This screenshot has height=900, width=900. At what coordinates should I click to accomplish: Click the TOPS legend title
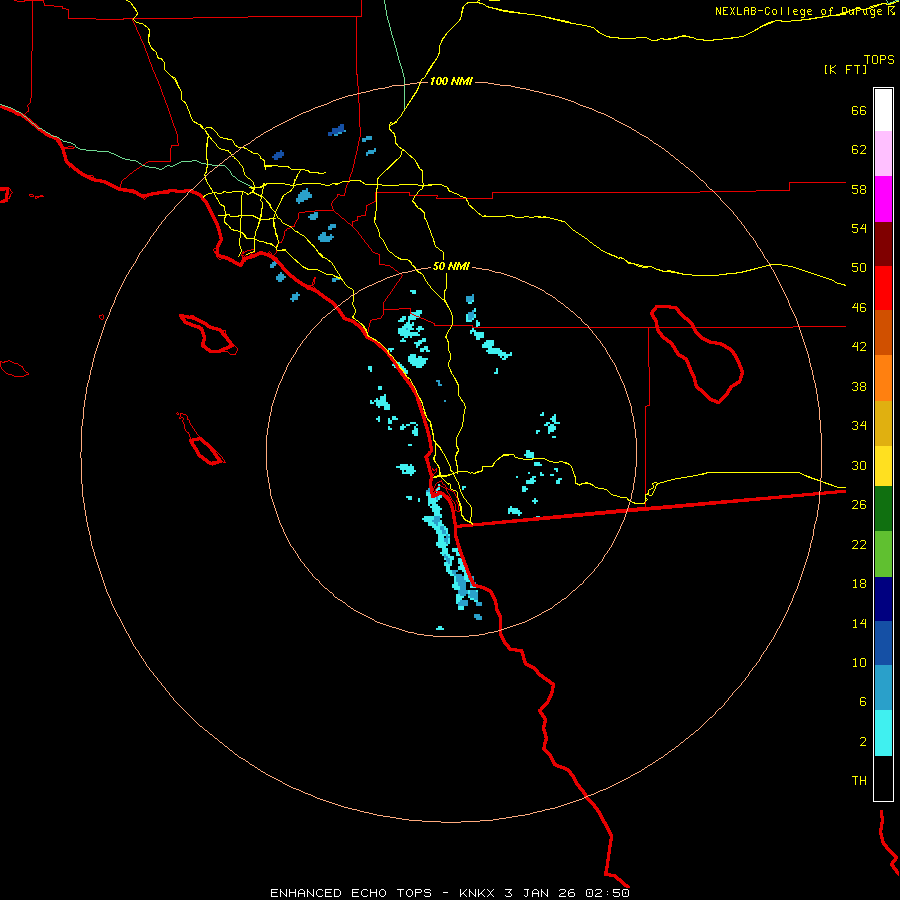tap(879, 60)
